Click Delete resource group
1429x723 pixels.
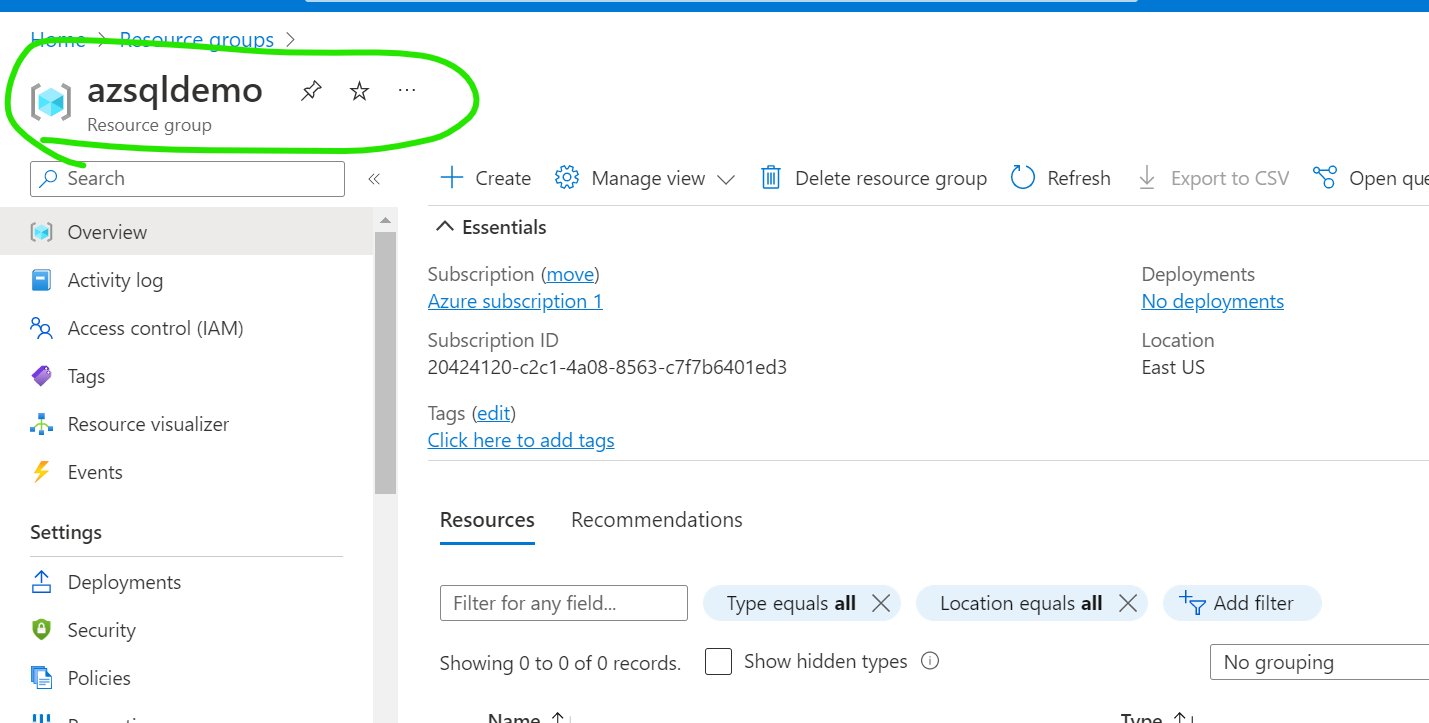(874, 178)
